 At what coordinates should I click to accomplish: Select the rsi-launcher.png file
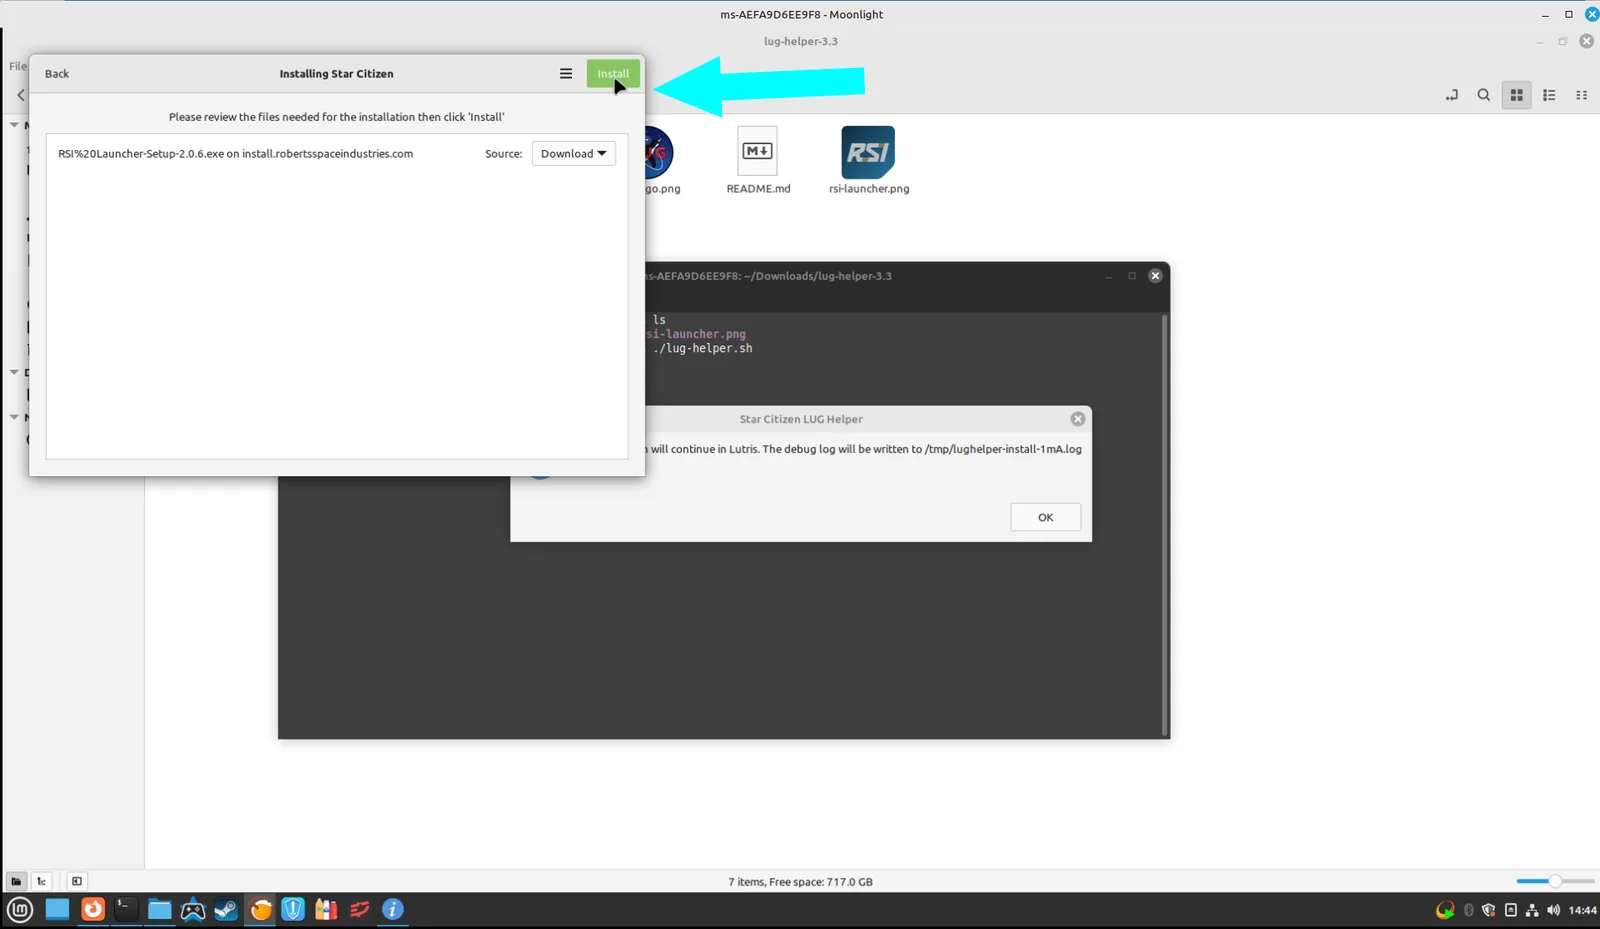[869, 160]
